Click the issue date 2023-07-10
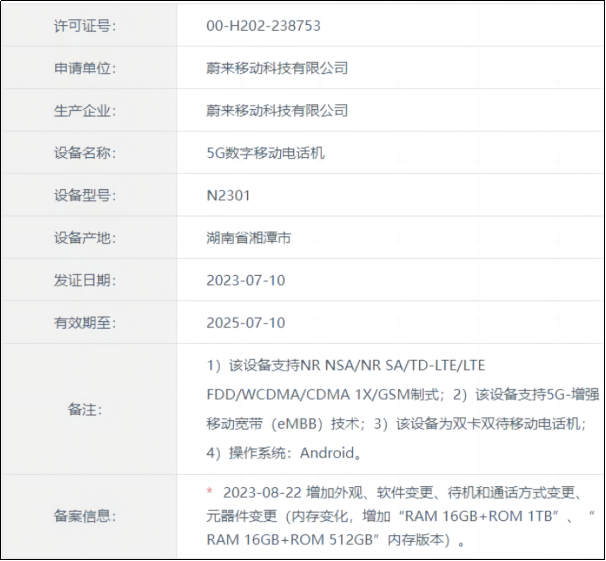 point(246,280)
